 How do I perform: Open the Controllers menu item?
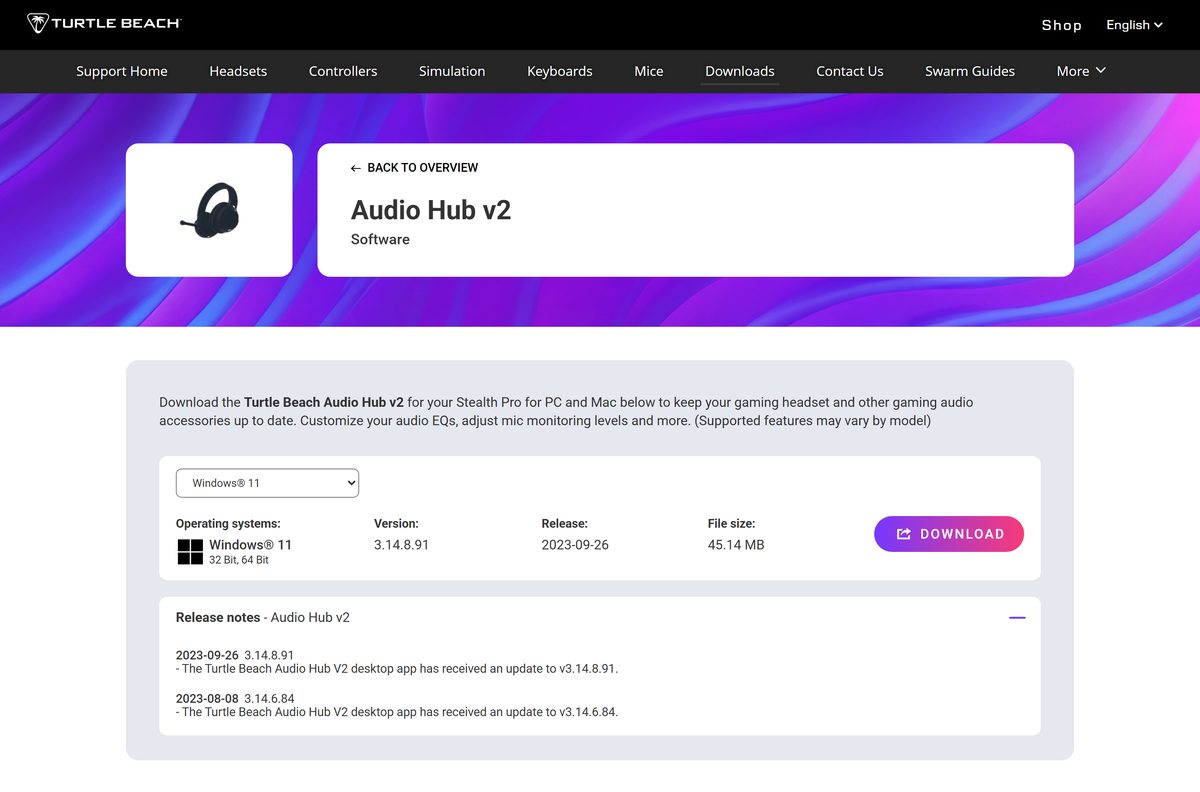(343, 71)
